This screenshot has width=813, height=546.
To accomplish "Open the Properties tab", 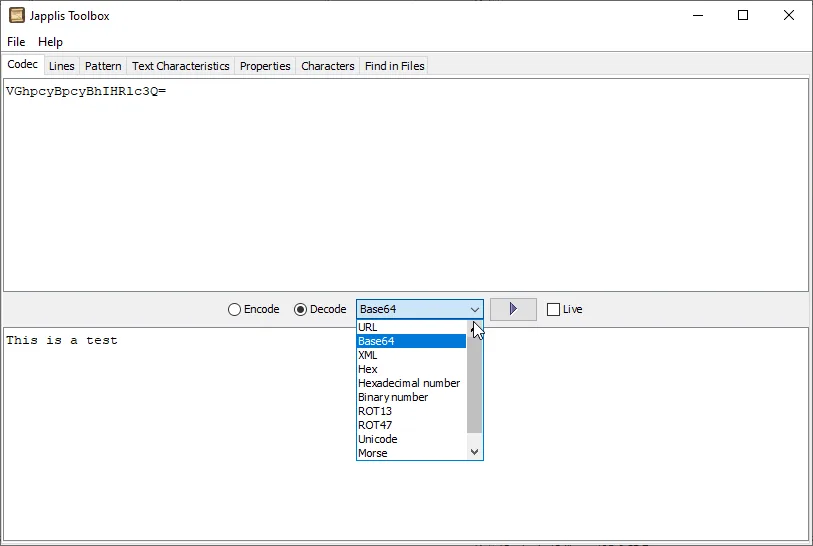I will (x=265, y=66).
